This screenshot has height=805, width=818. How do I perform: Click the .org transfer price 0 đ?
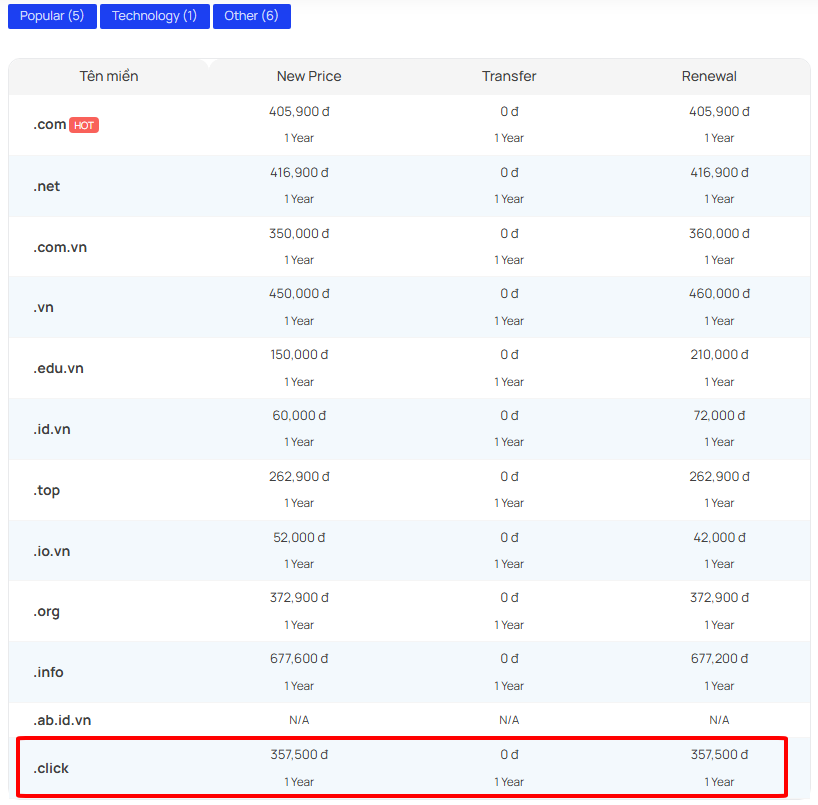click(509, 598)
